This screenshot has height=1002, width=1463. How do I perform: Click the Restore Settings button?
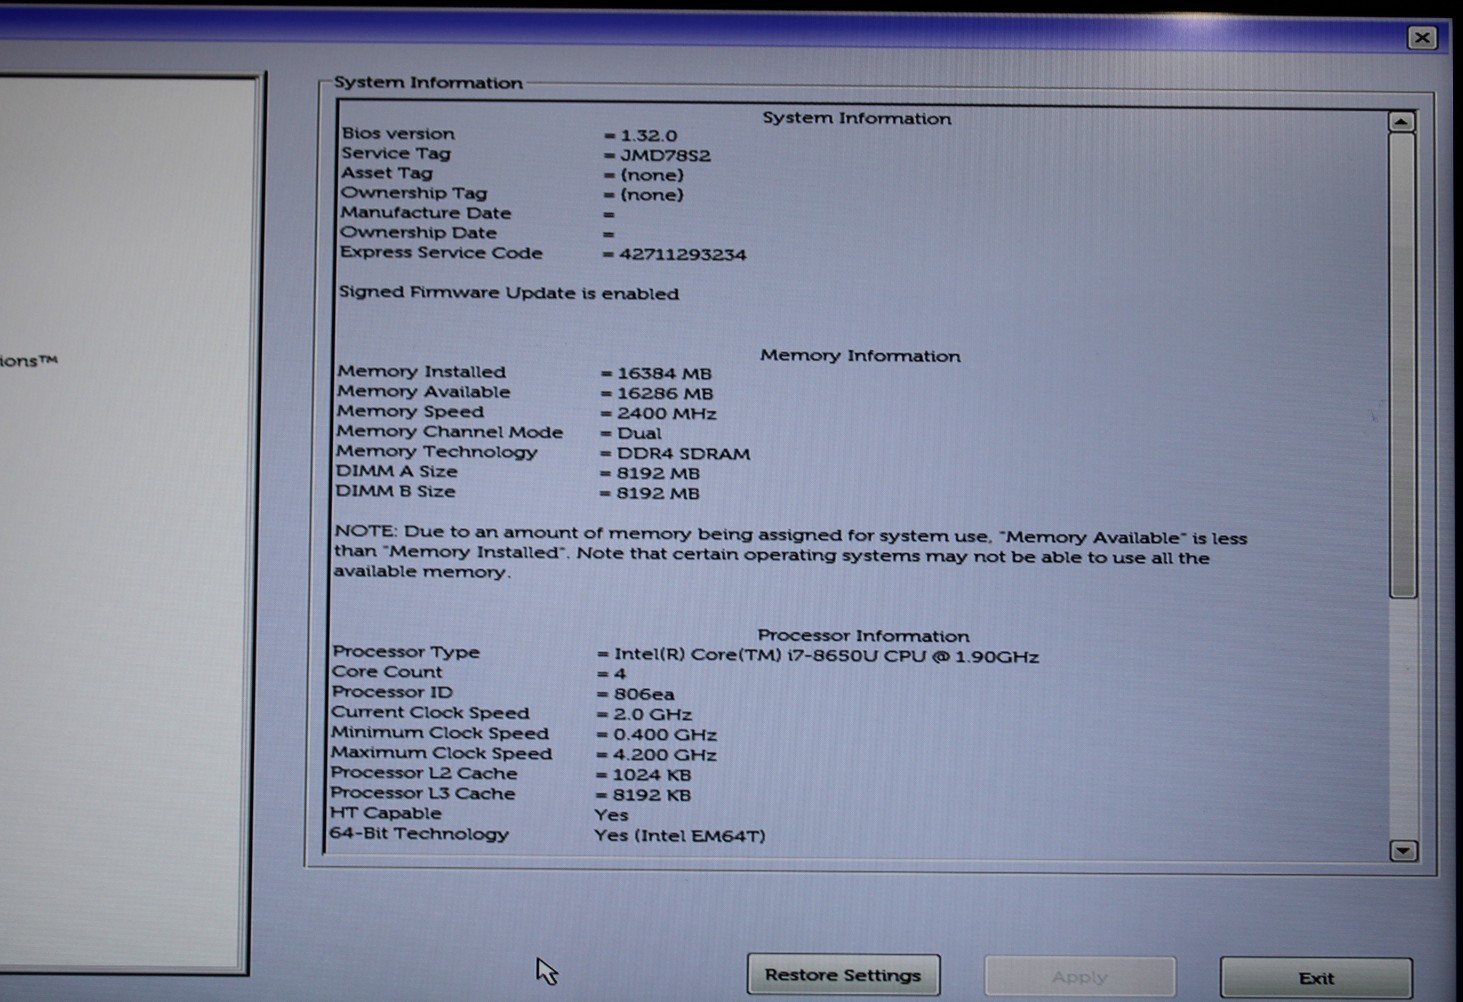(x=843, y=975)
